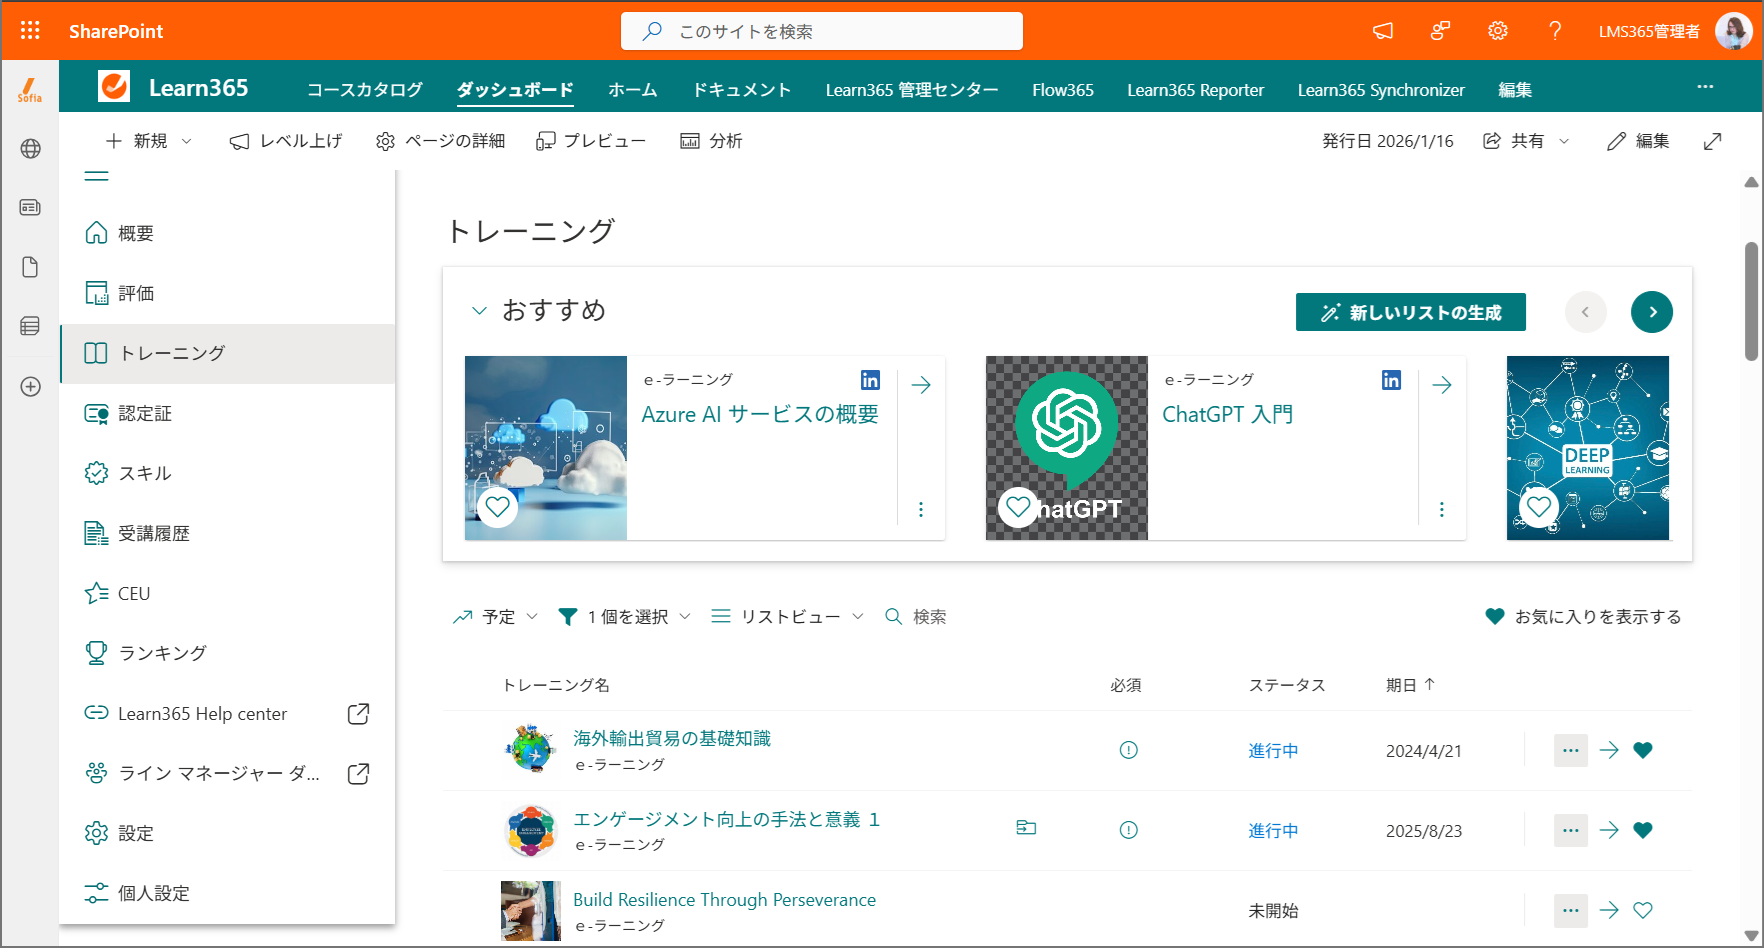Open the 予定 view dropdown
The width and height of the screenshot is (1764, 948).
tap(495, 617)
